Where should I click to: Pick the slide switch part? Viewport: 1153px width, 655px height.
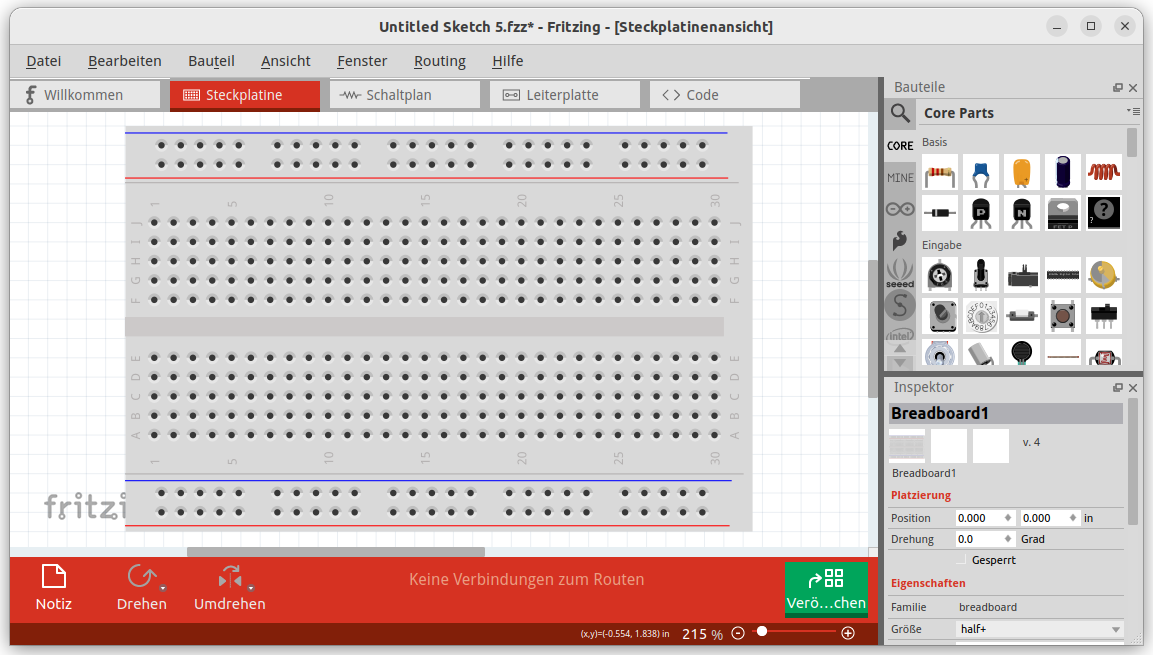tap(1104, 316)
